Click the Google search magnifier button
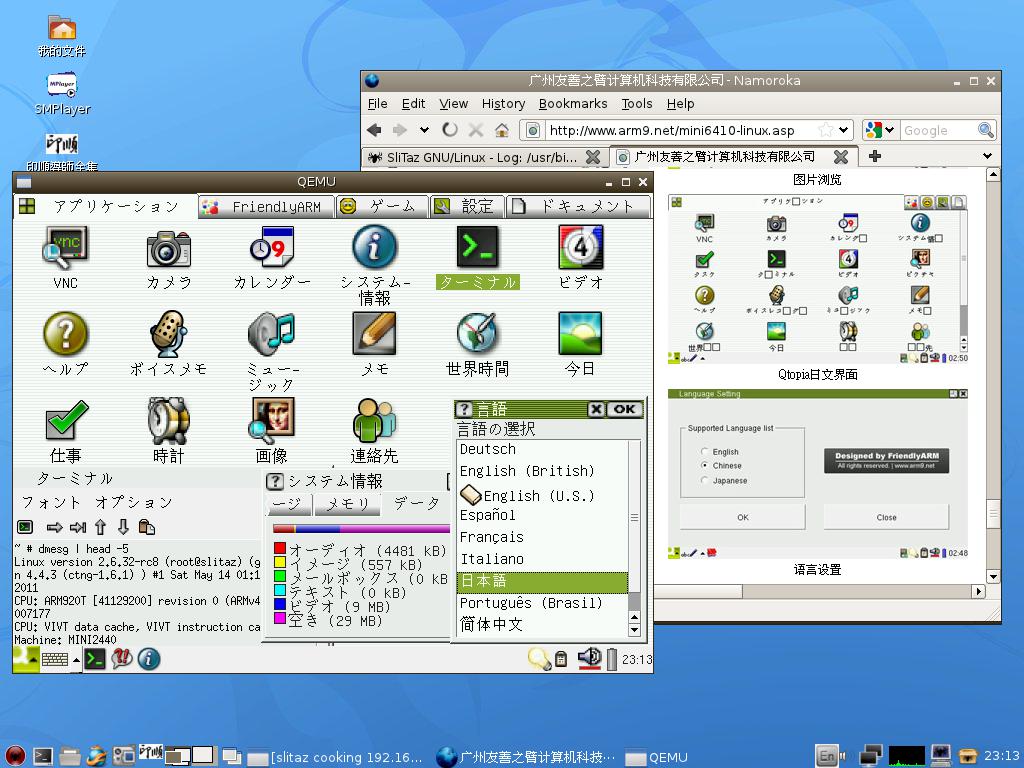 click(x=985, y=130)
